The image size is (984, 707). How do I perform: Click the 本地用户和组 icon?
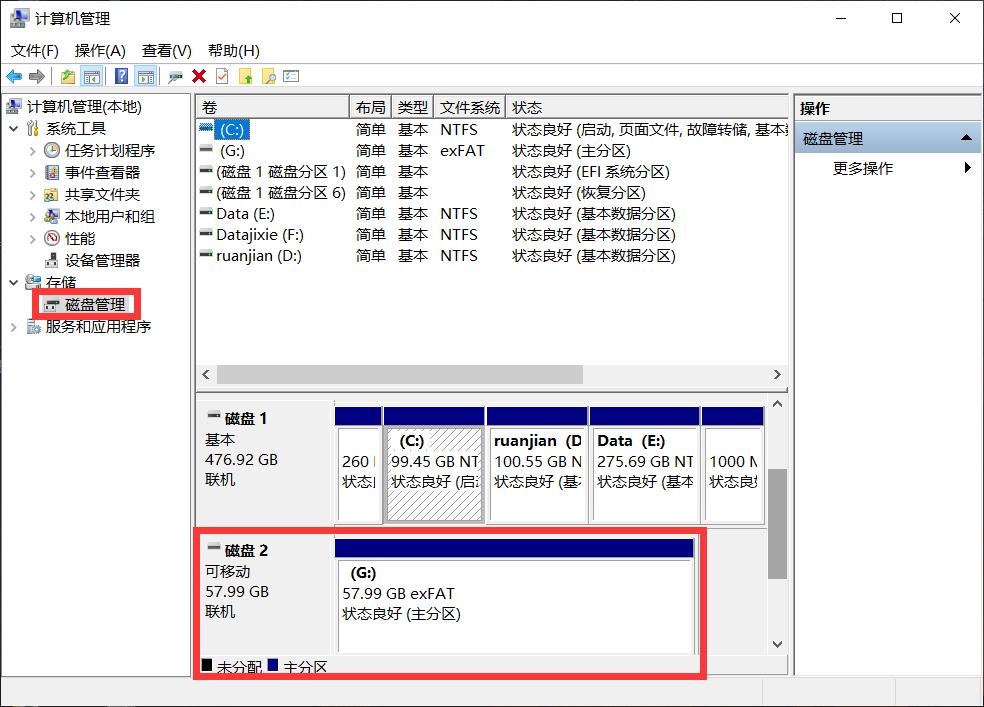click(x=51, y=216)
